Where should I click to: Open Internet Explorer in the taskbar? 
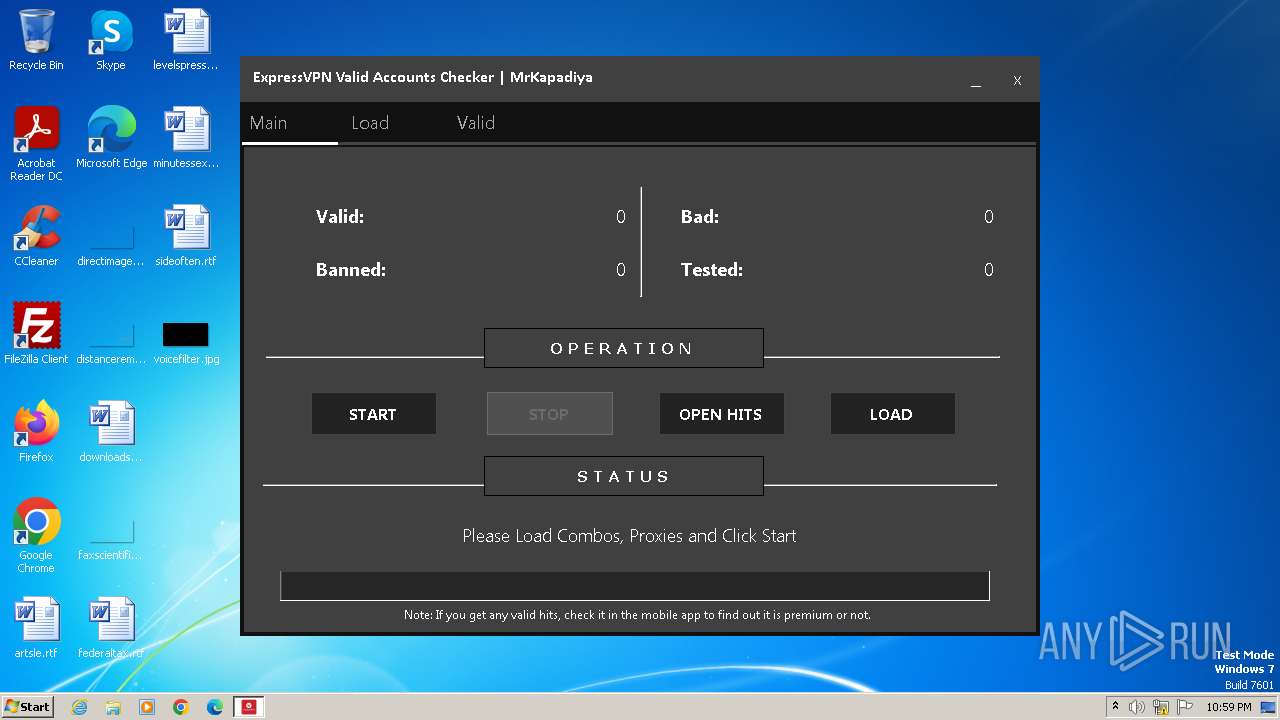click(x=80, y=707)
